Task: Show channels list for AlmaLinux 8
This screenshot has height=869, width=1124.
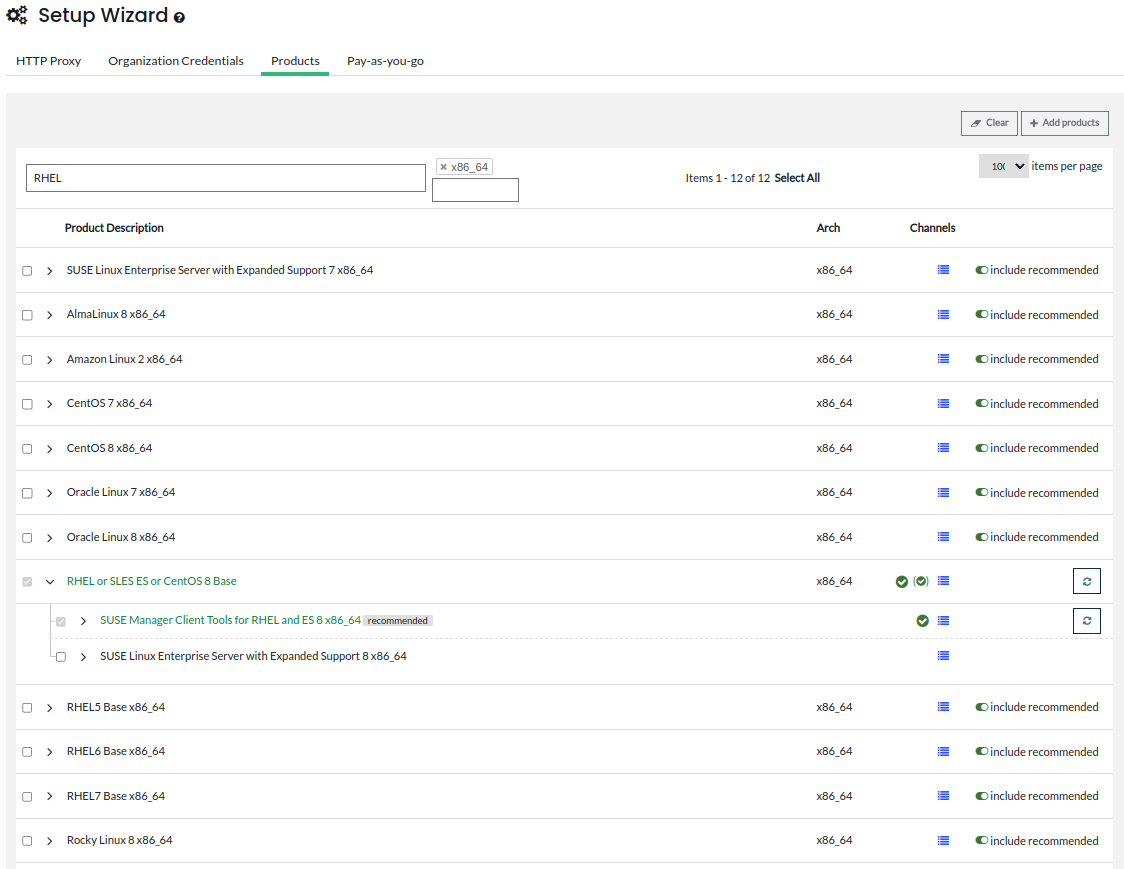Action: point(943,314)
